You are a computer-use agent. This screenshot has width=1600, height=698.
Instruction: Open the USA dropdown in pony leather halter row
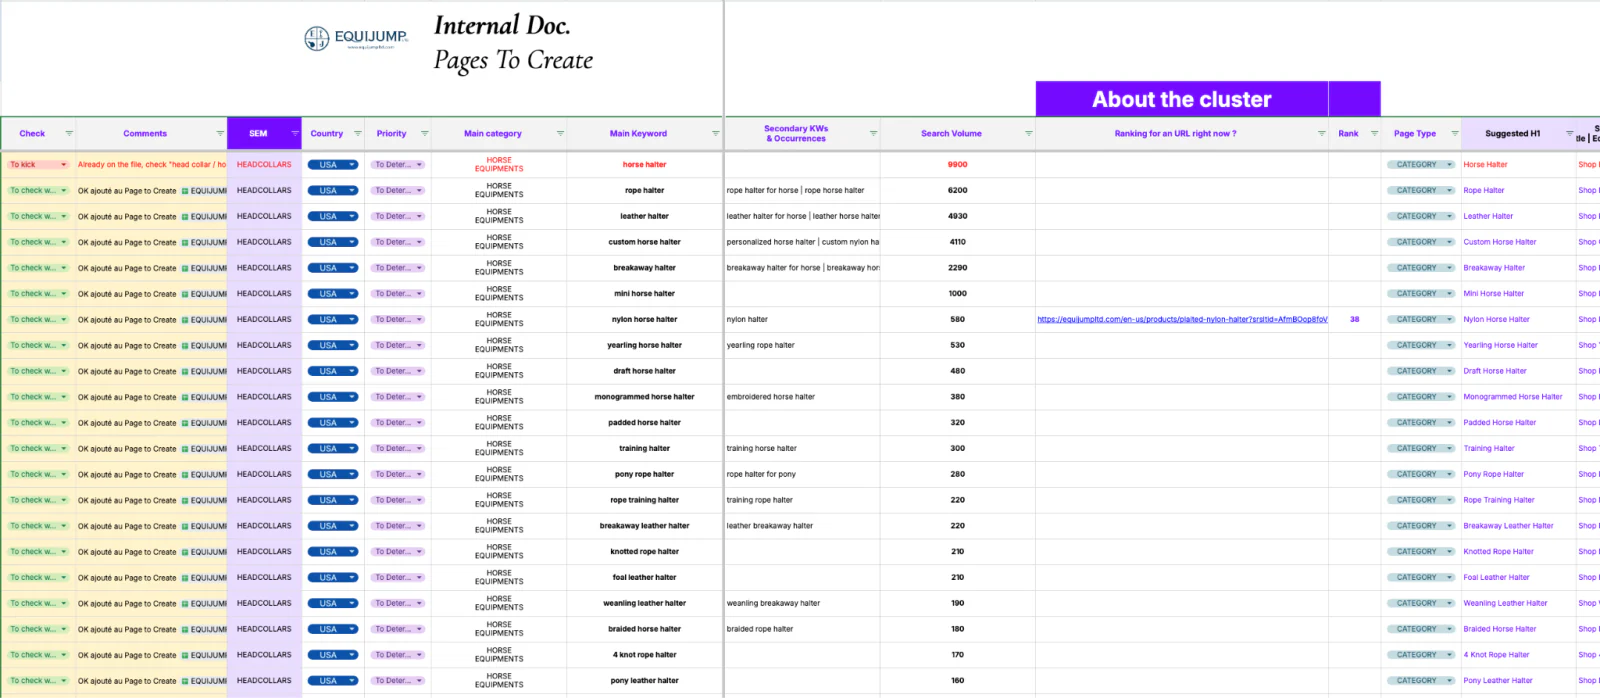tap(333, 681)
